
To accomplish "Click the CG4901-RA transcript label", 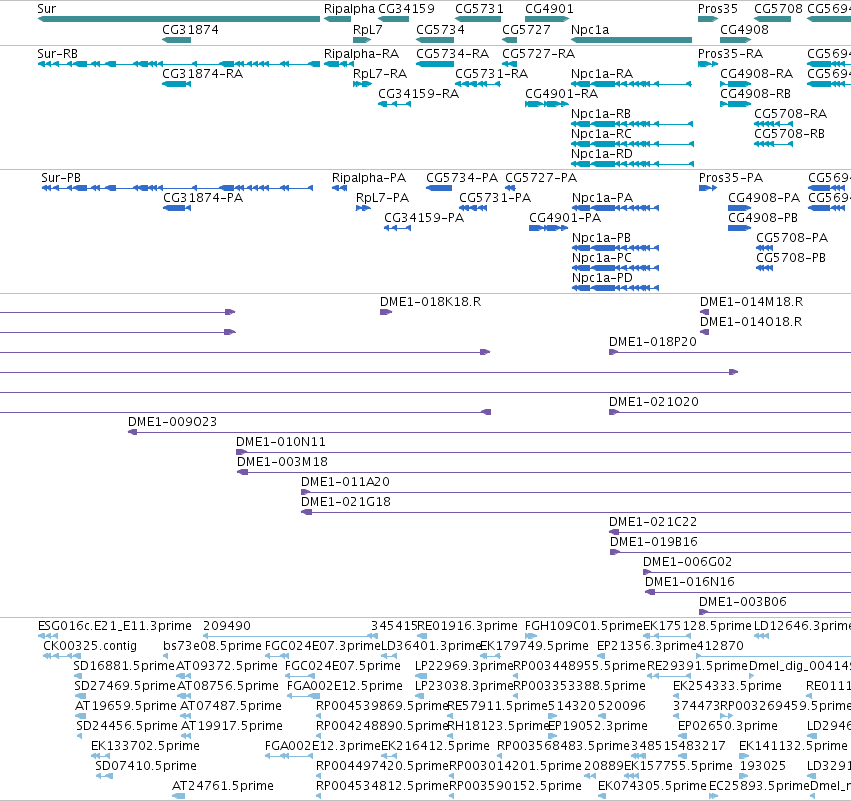I will coord(561,93).
